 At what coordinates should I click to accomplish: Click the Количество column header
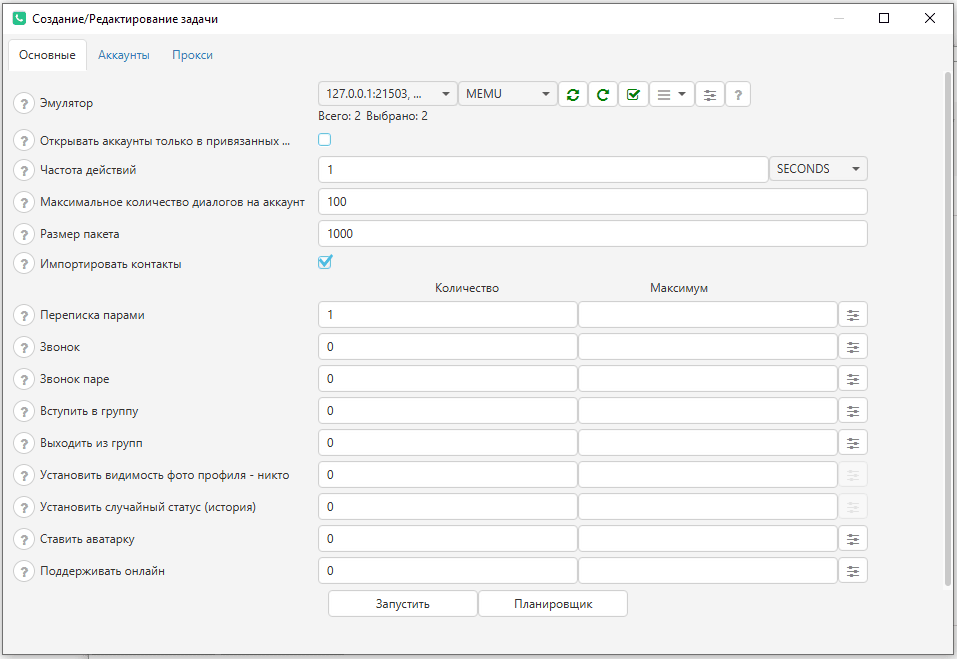[x=467, y=288]
